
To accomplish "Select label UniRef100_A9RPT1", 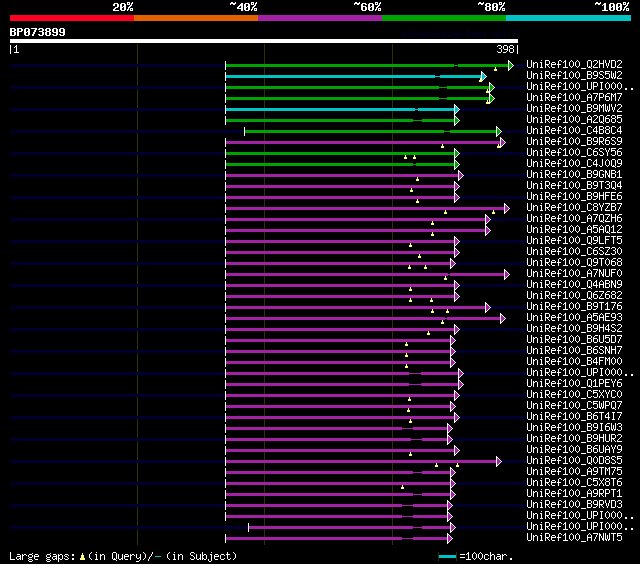I will [x=574, y=494].
